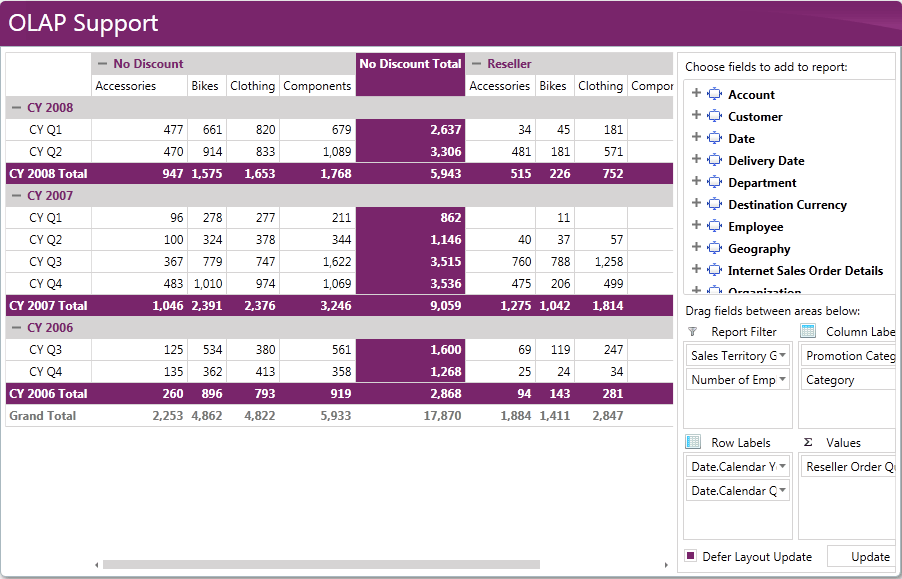
Task: Open the Number of Employees field dropdown
Action: 782,379
